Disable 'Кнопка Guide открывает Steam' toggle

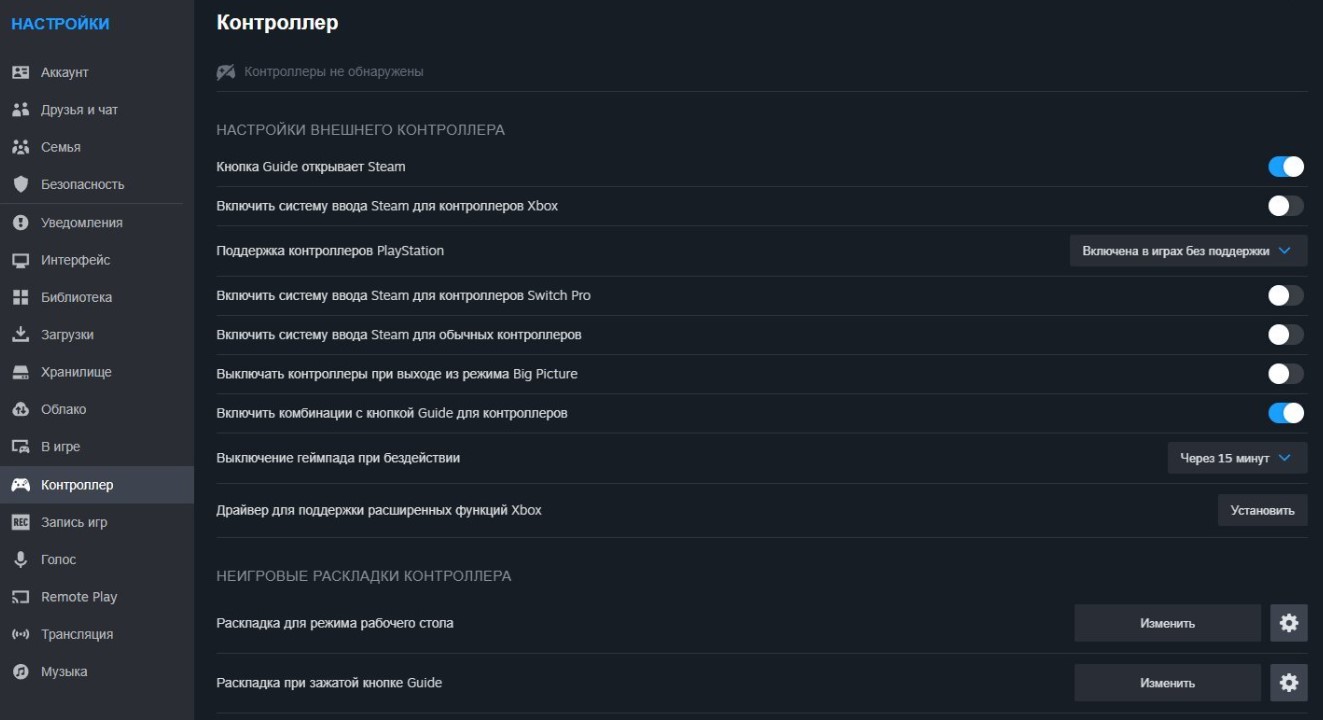[x=1286, y=167]
